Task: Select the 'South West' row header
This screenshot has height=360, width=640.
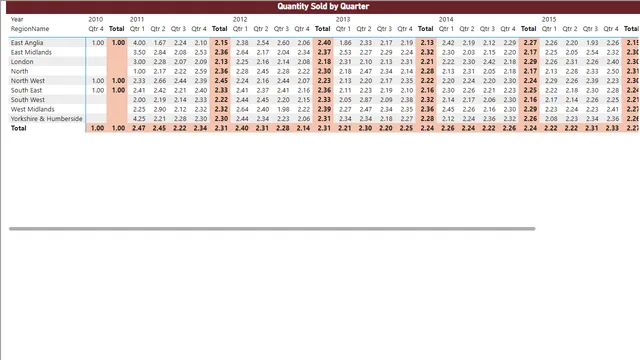Action: 28,100
